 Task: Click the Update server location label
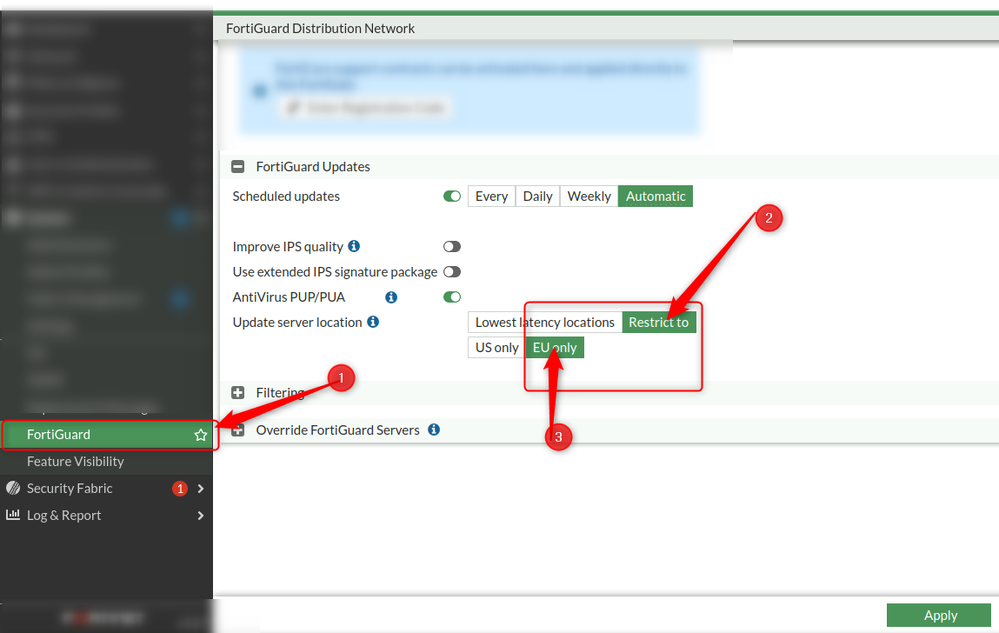click(297, 322)
